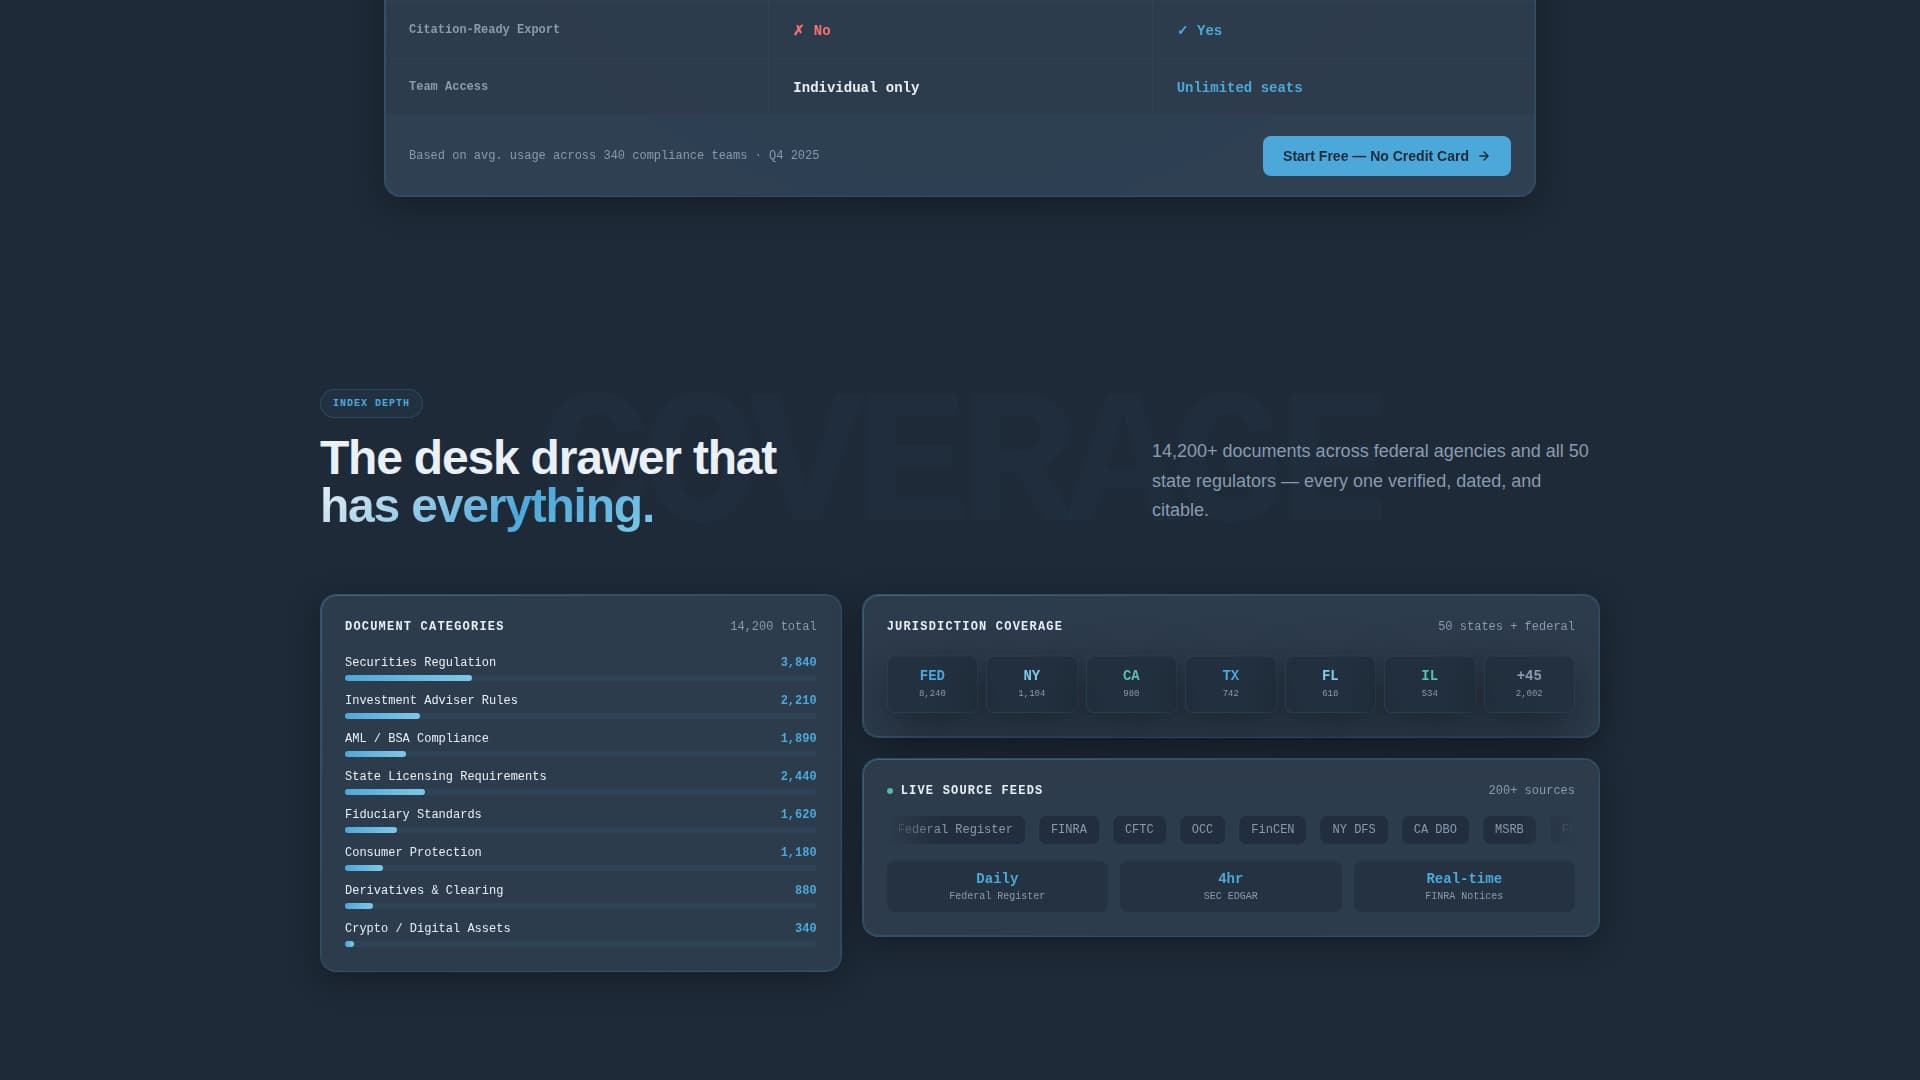
Task: Click the AML / BSA Compliance label
Action: point(417,739)
